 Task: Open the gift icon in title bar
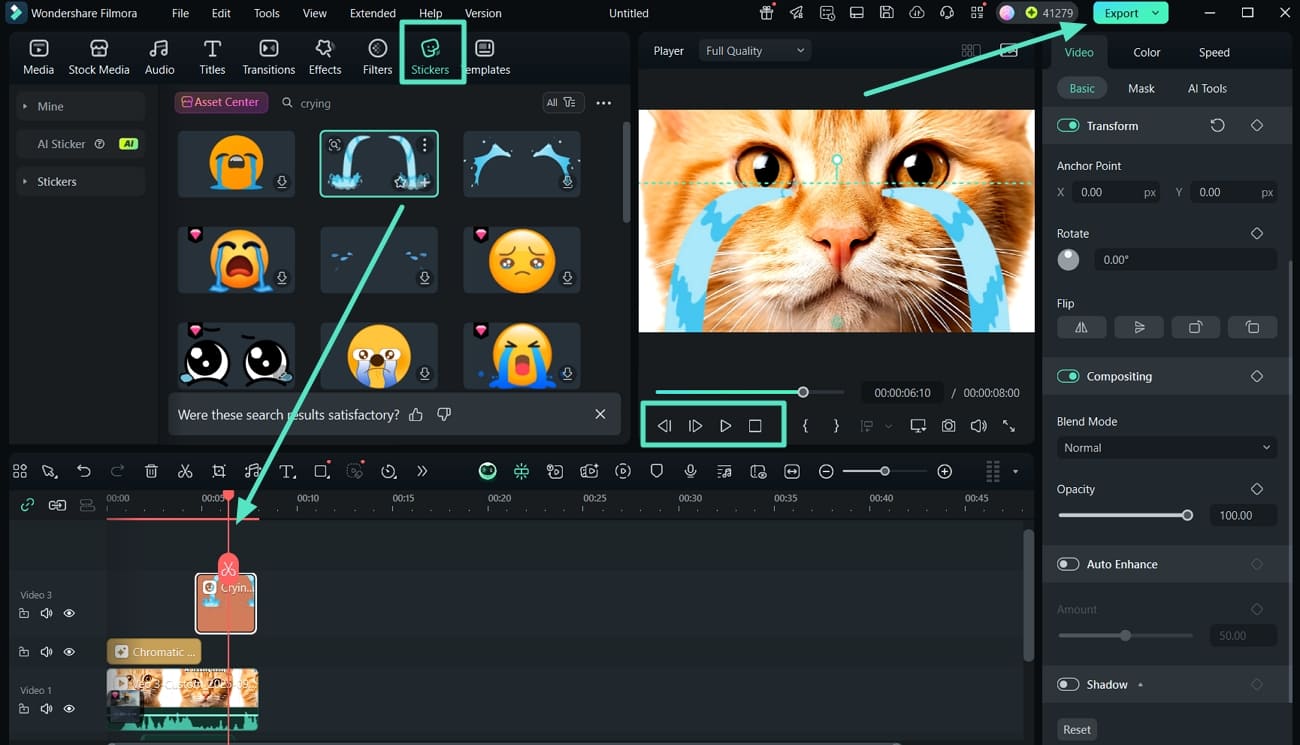[x=767, y=13]
